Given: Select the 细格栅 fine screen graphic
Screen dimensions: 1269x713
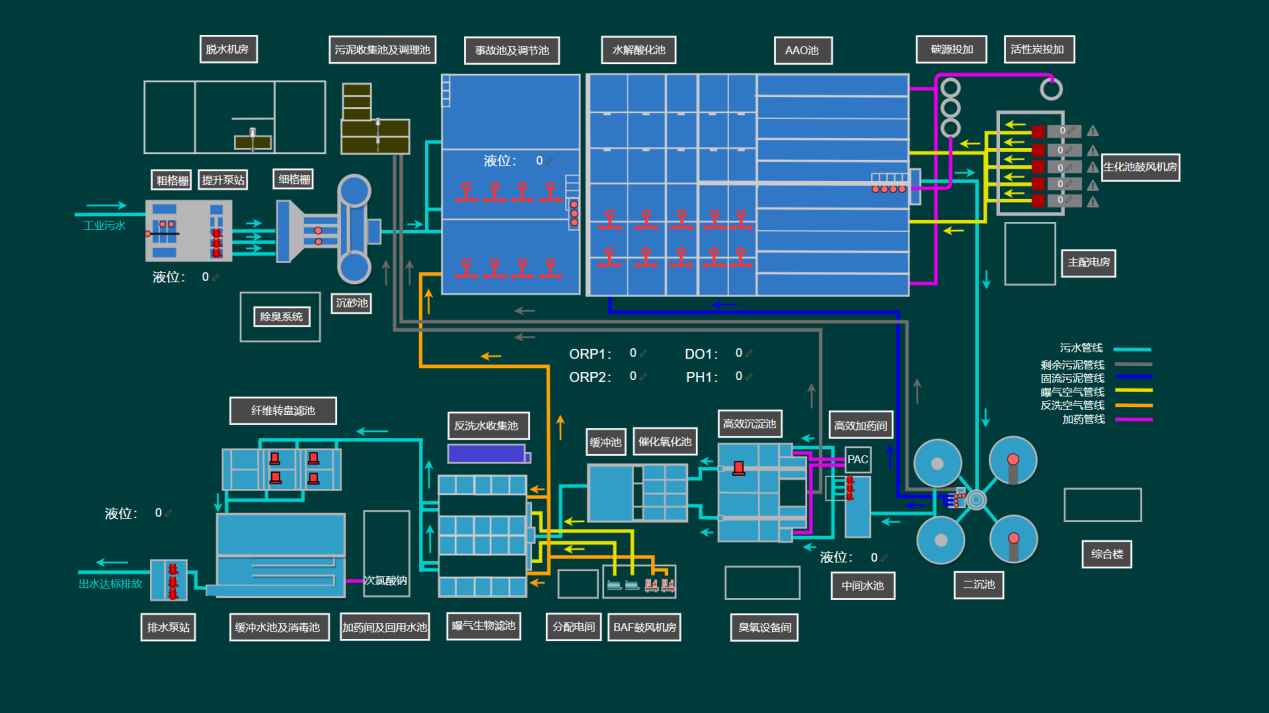Looking at the screenshot, I should click(308, 232).
